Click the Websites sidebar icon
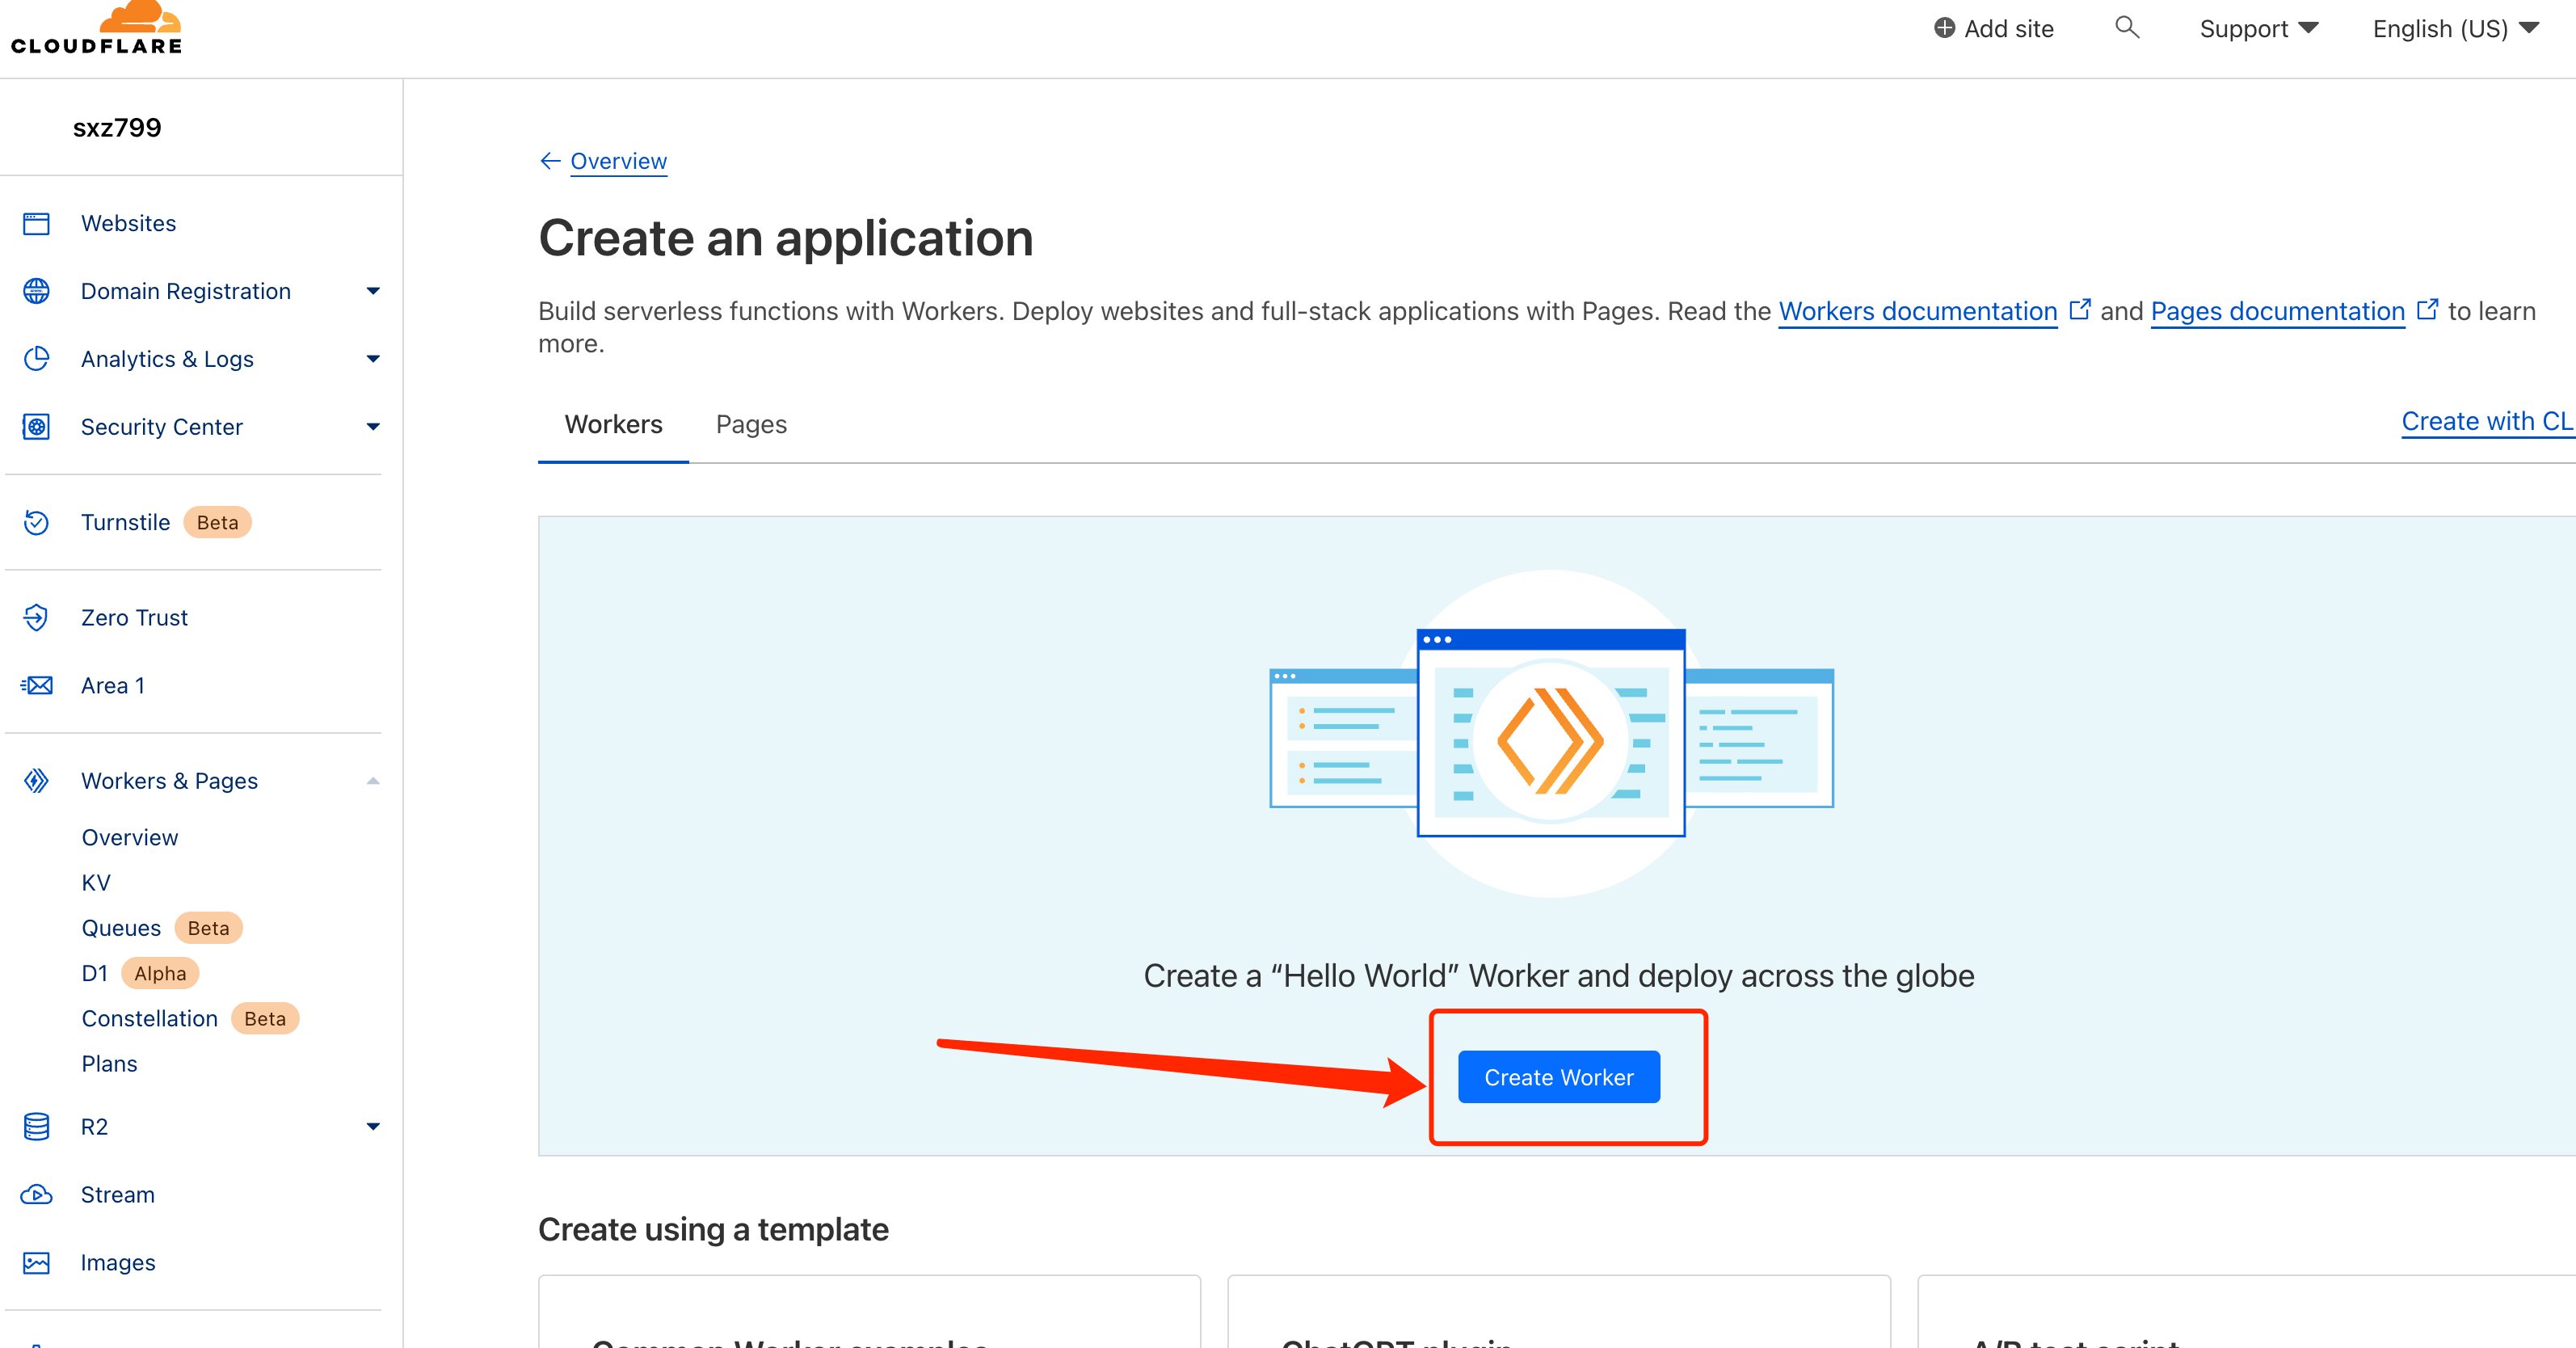This screenshot has height=1348, width=2576. tap(37, 223)
